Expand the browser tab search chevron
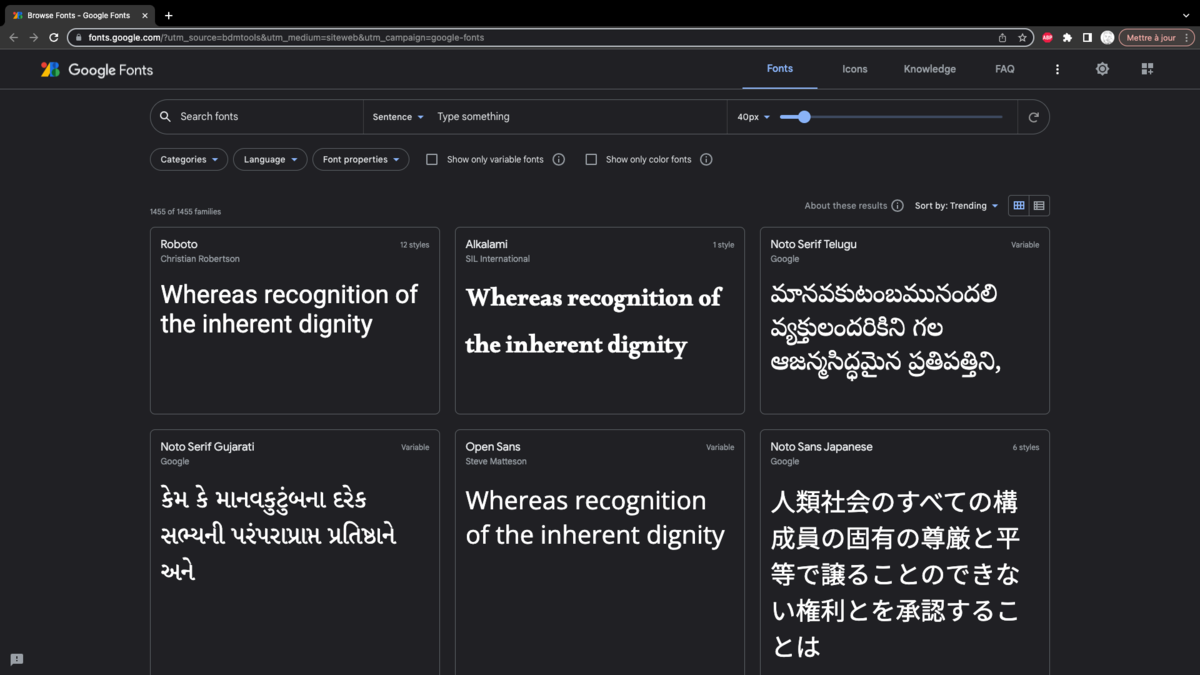This screenshot has width=1200, height=675. (1186, 15)
